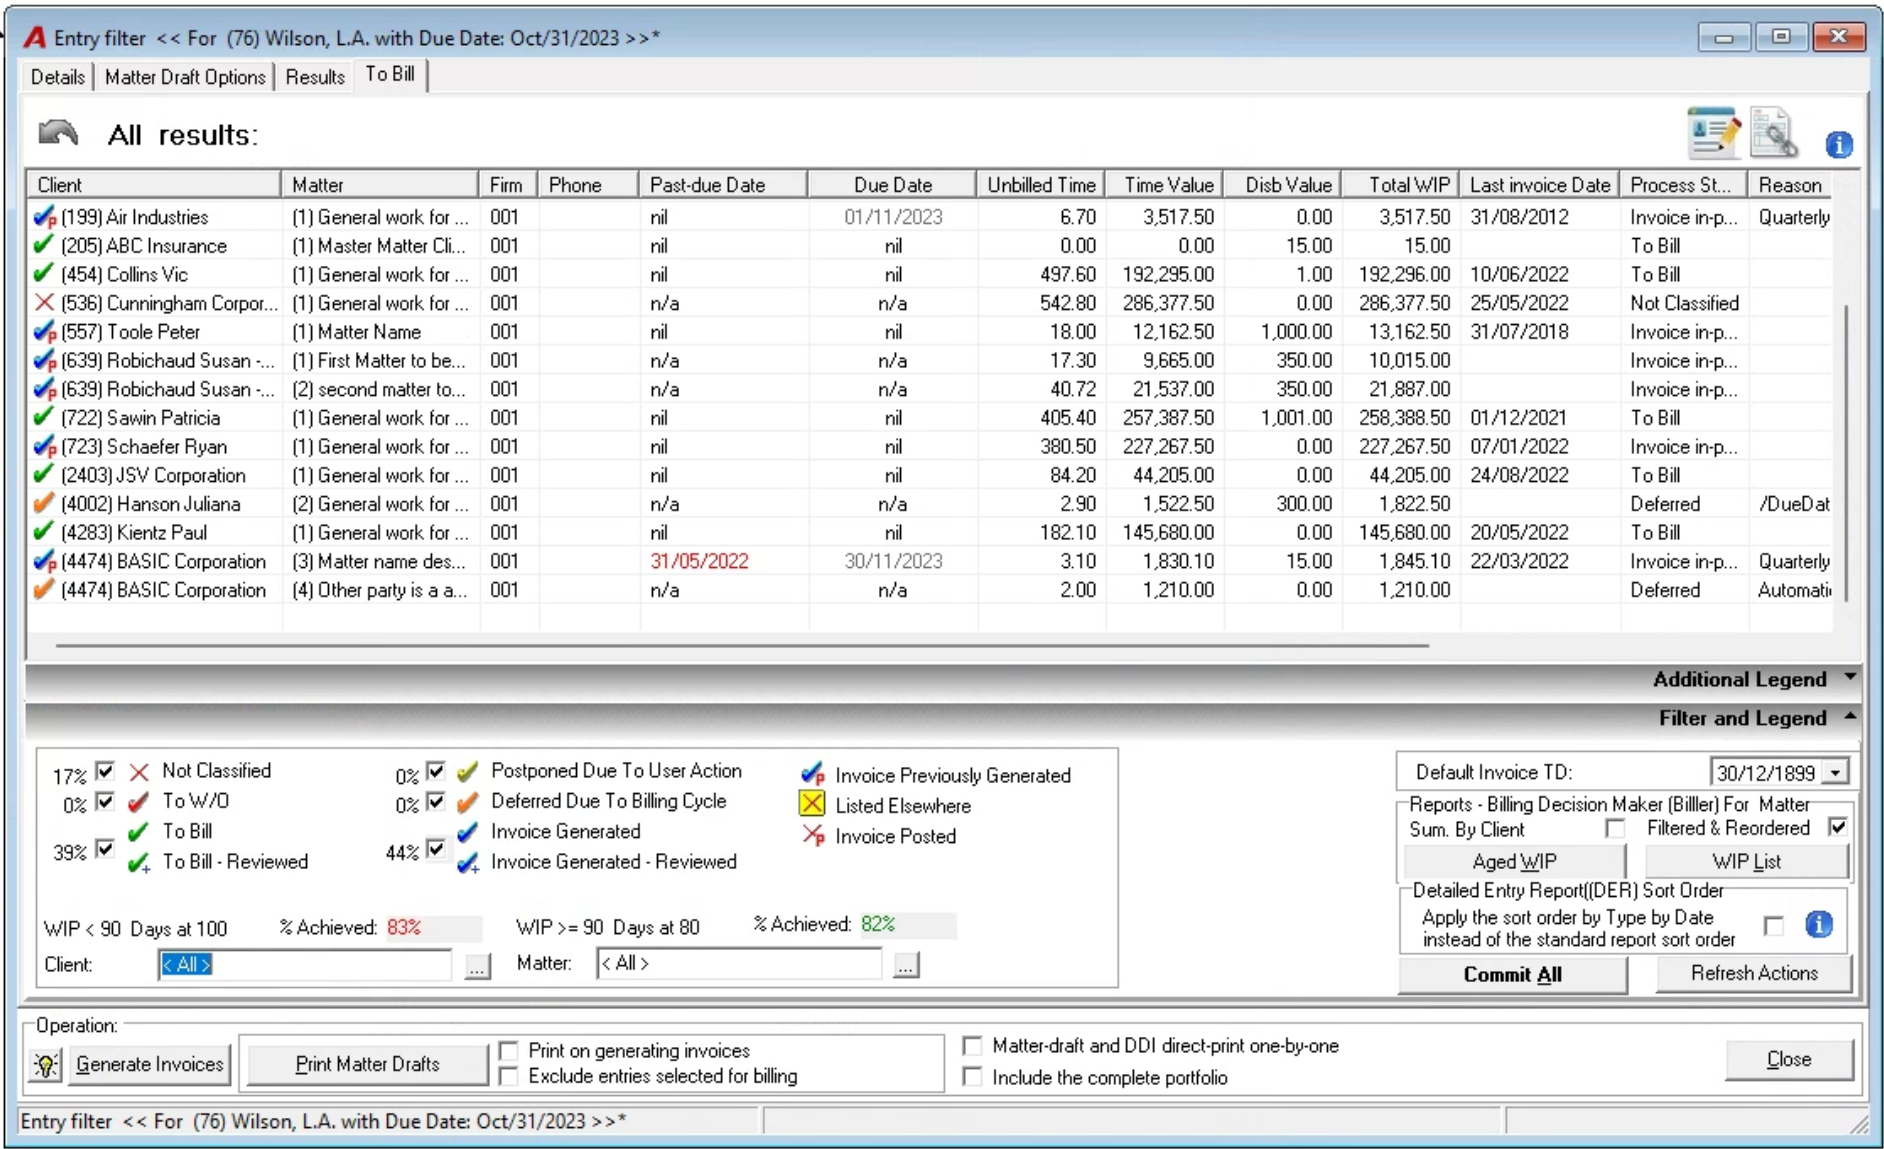The image size is (1884, 1149).
Task: Click the To W/O red check legend icon
Action: point(140,801)
